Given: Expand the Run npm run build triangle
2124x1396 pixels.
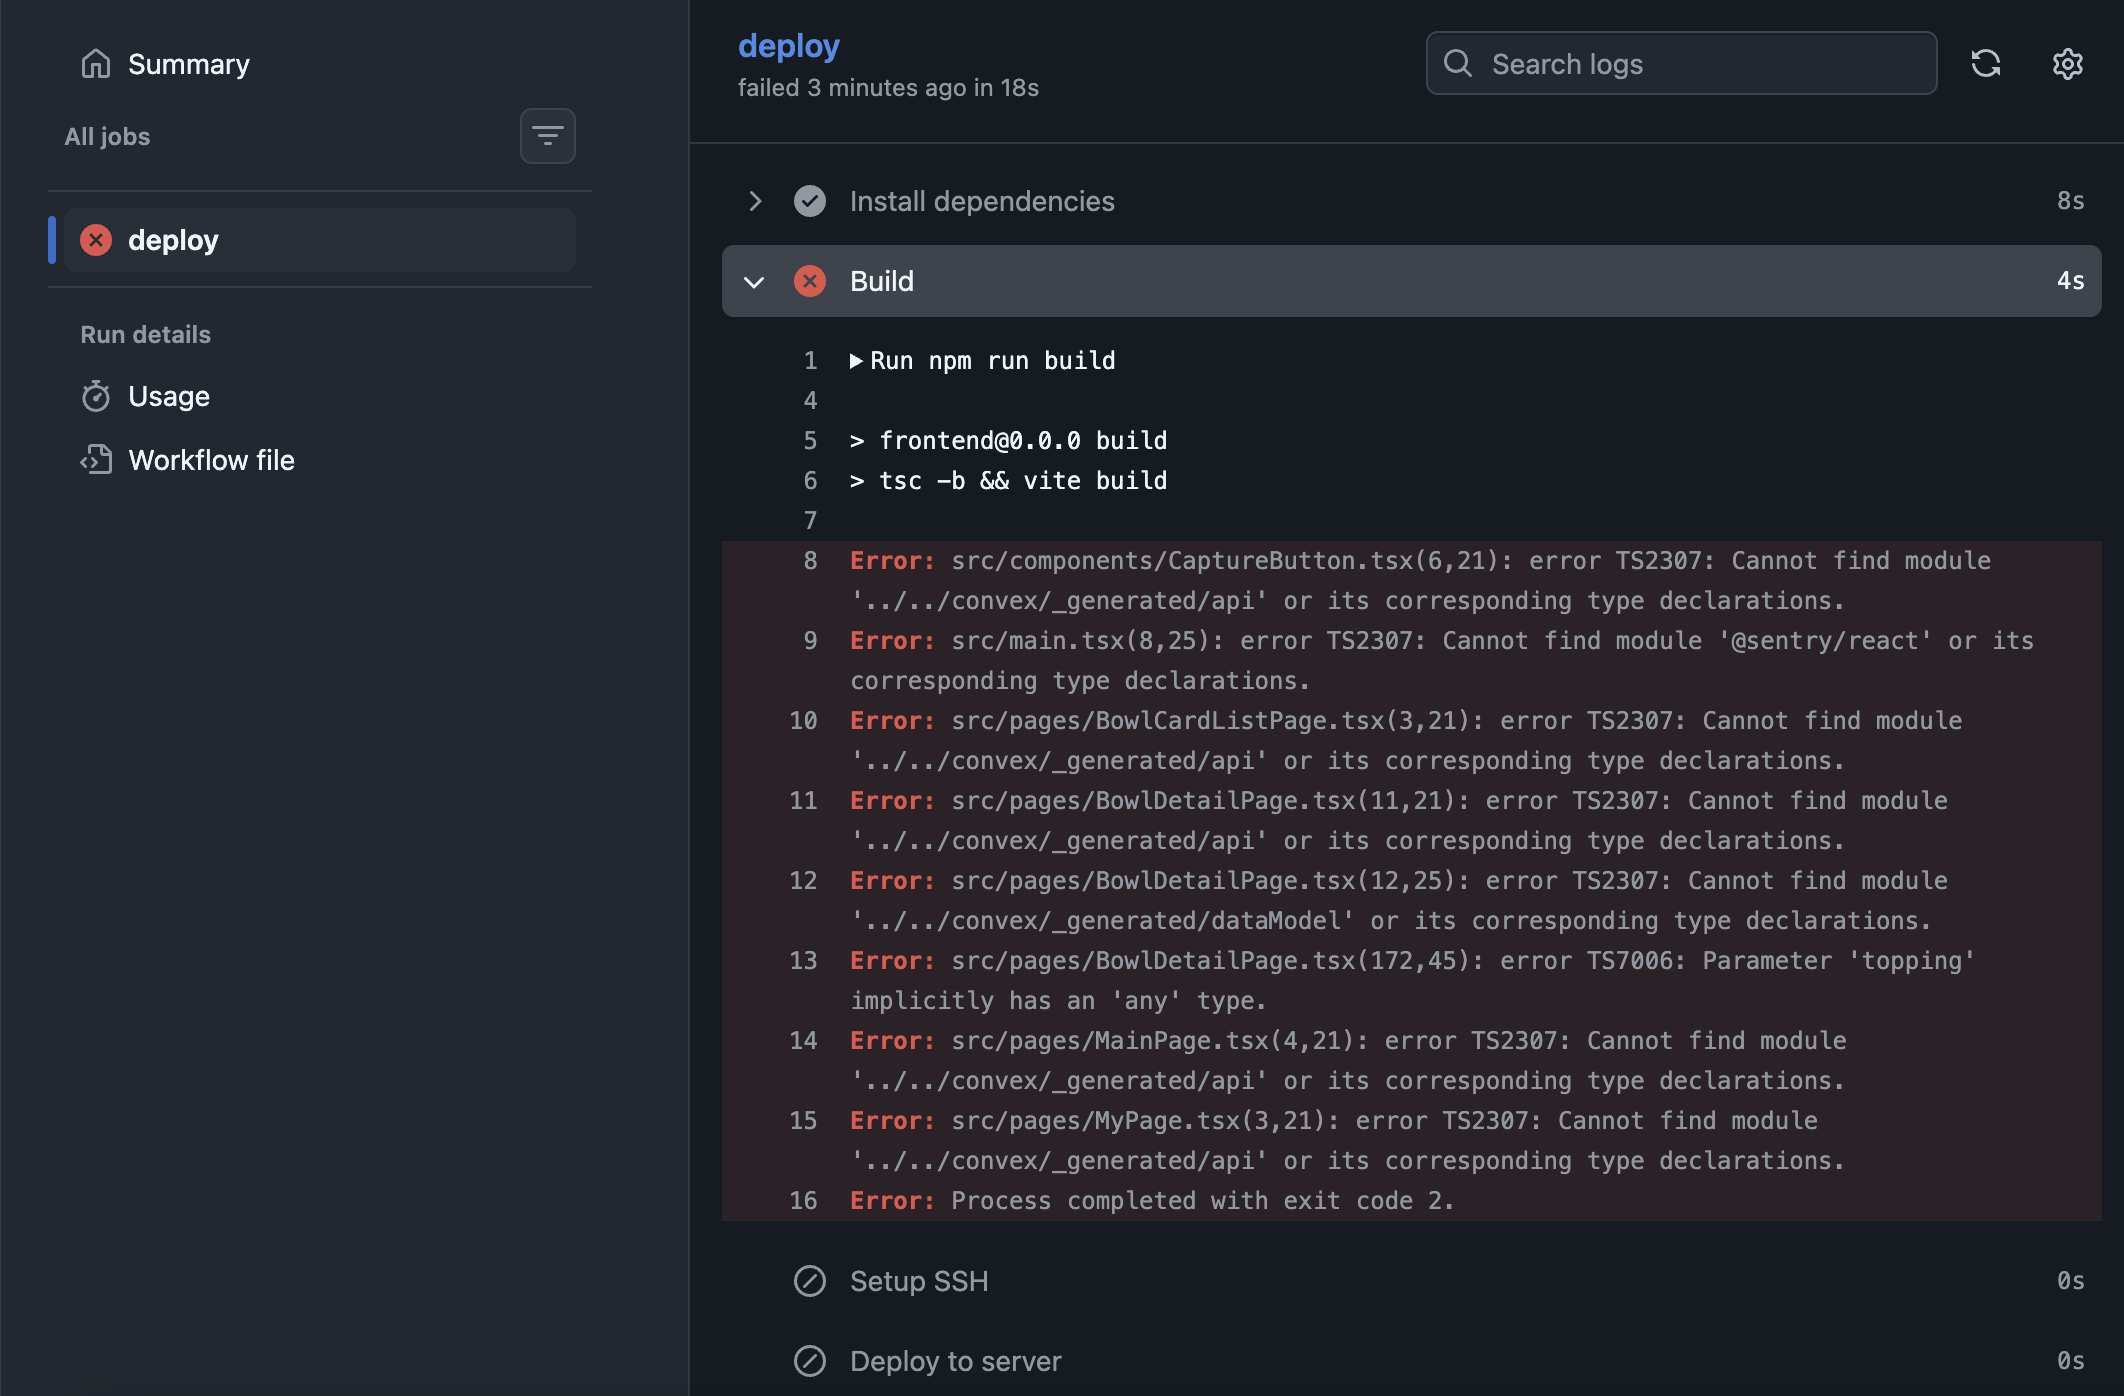Looking at the screenshot, I should (856, 361).
